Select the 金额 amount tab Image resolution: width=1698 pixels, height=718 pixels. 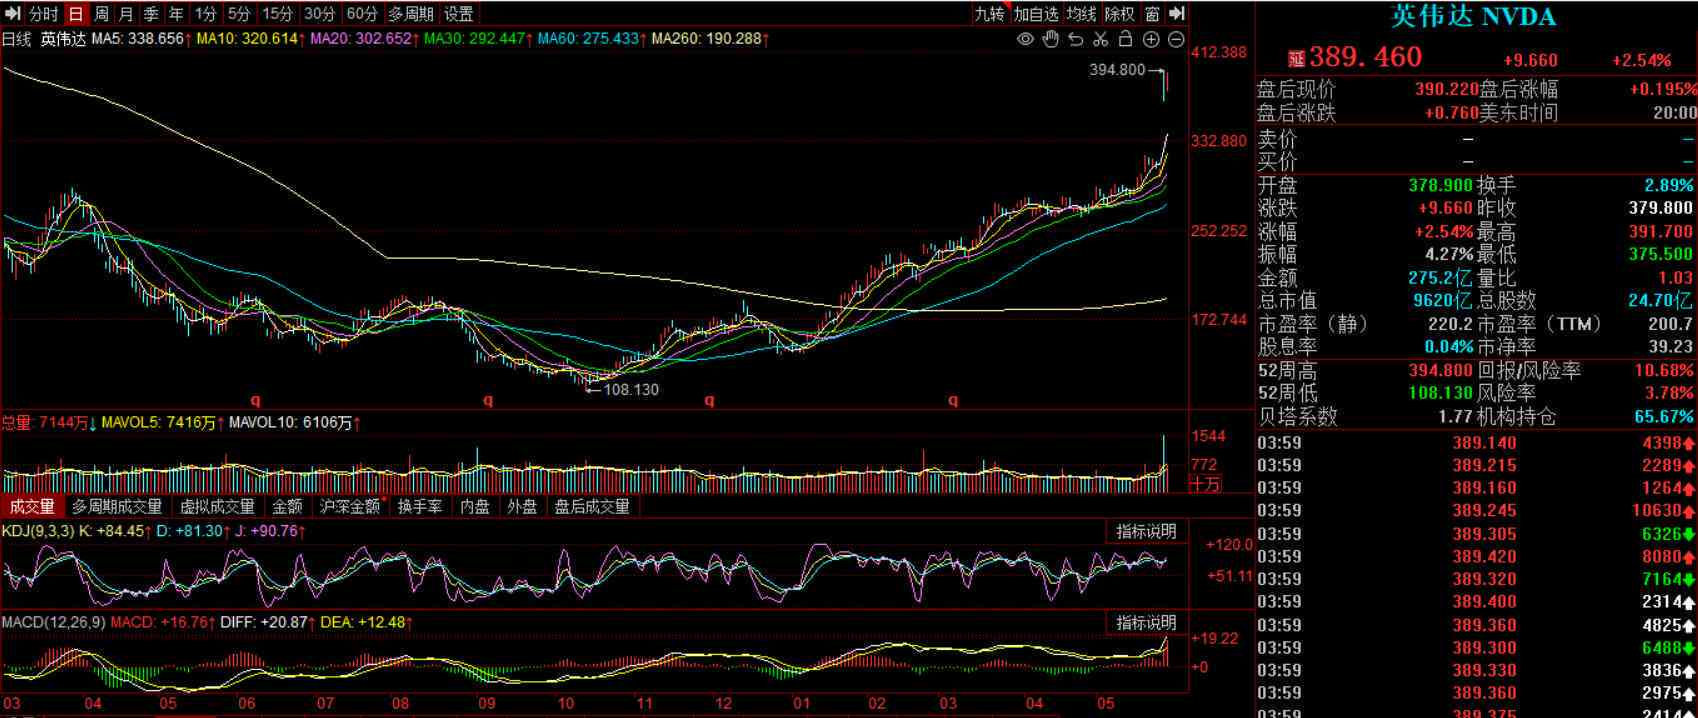pyautogui.click(x=287, y=507)
